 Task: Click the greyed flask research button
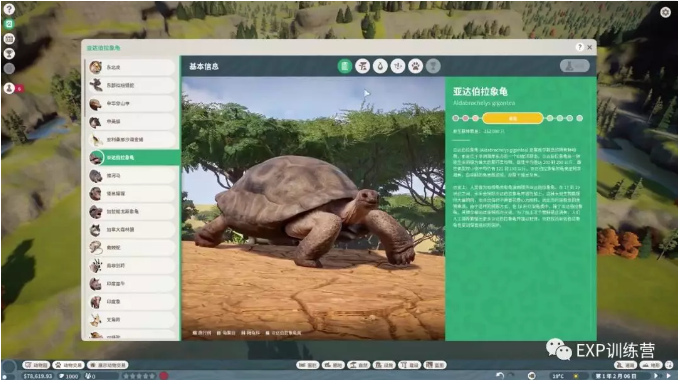coord(575,66)
